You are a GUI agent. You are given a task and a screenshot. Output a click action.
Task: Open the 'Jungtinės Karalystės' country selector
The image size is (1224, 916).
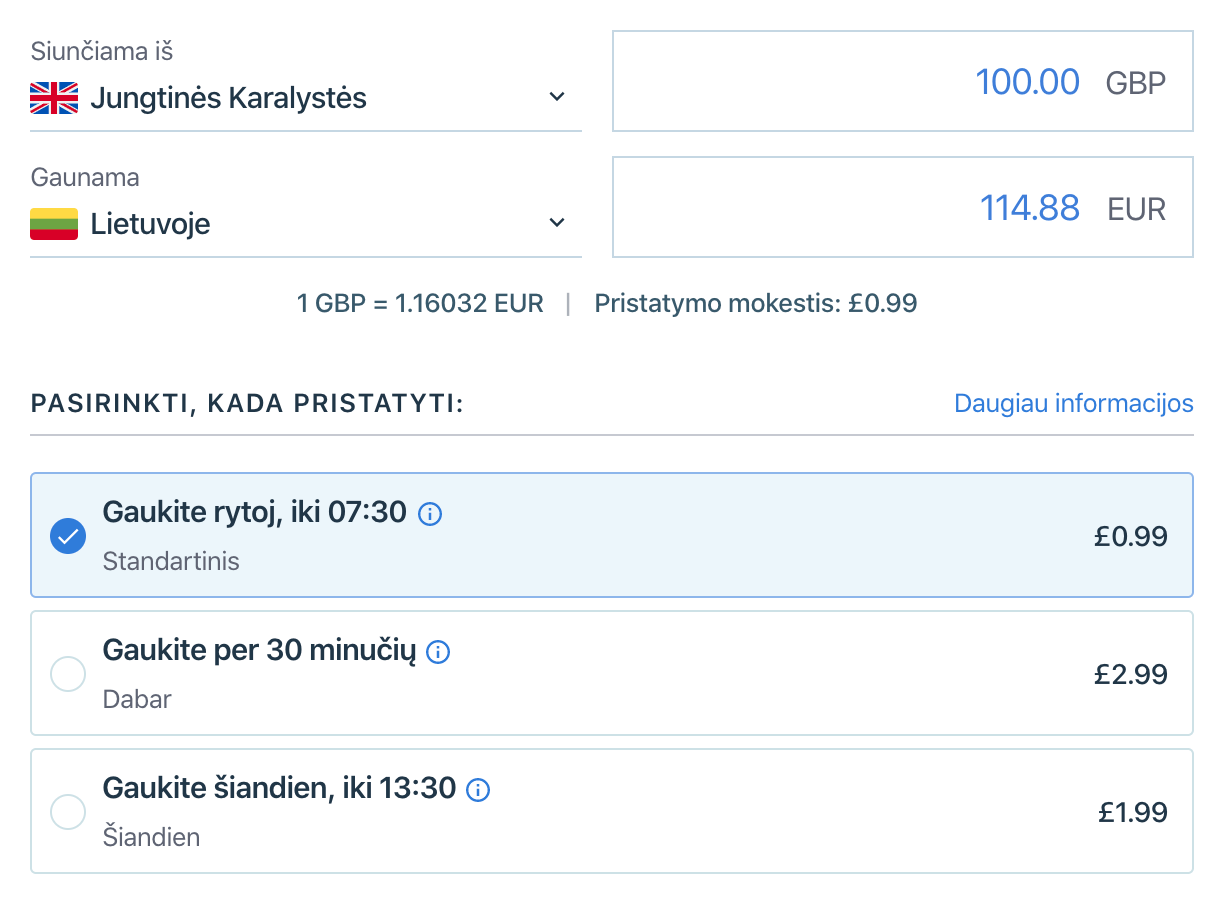point(228,98)
